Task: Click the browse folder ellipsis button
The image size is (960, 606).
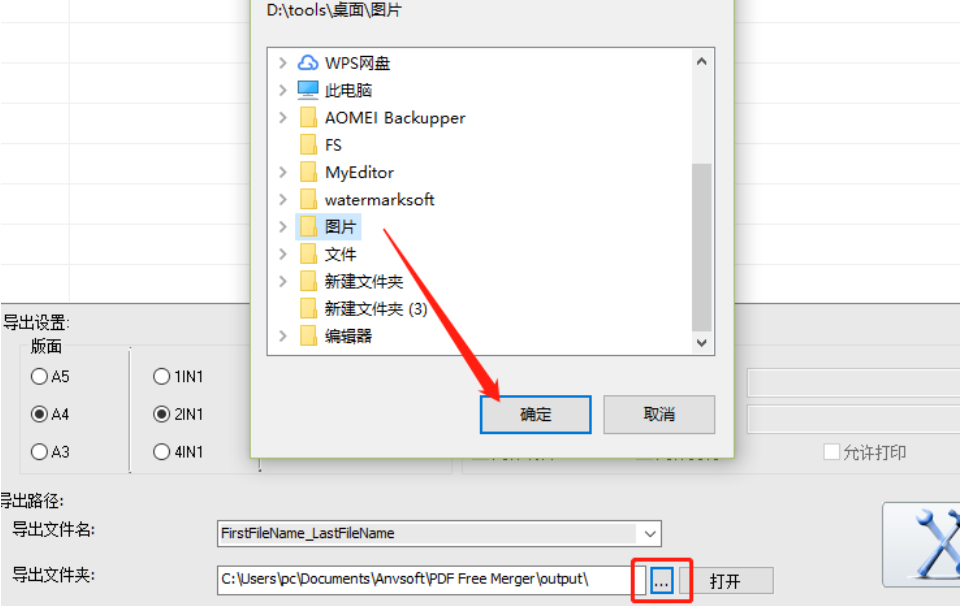Action: click(661, 580)
